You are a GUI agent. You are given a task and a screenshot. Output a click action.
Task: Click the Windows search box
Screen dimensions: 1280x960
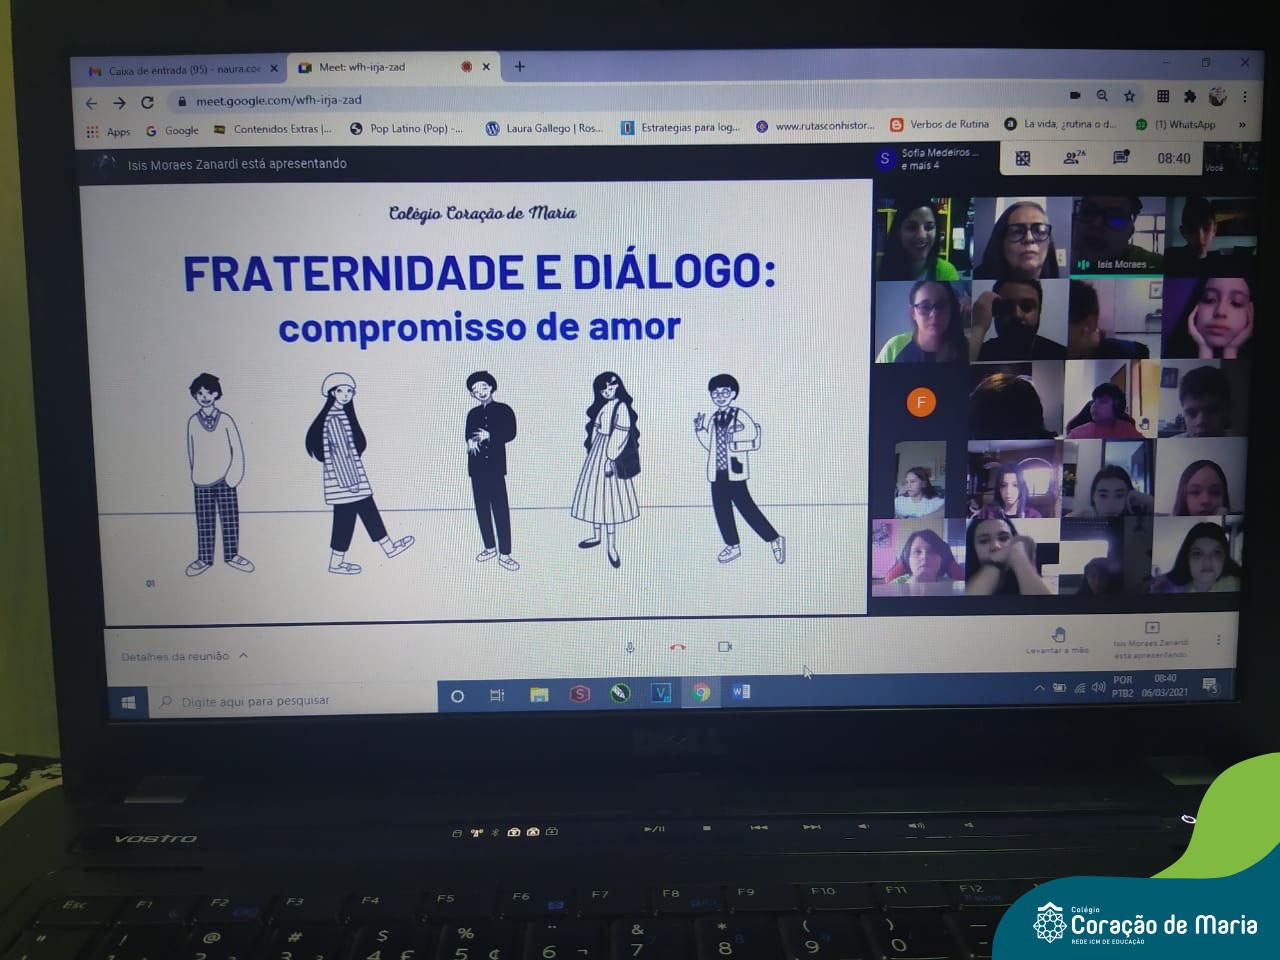pyautogui.click(x=290, y=701)
